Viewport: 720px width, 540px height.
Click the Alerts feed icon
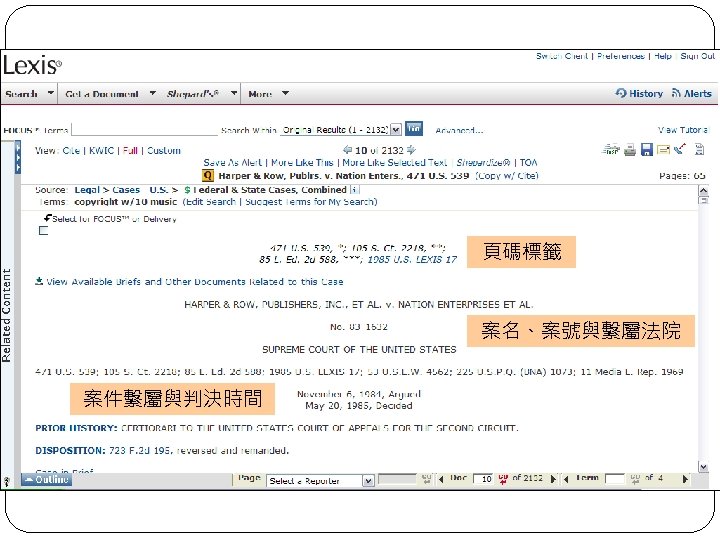coord(676,93)
